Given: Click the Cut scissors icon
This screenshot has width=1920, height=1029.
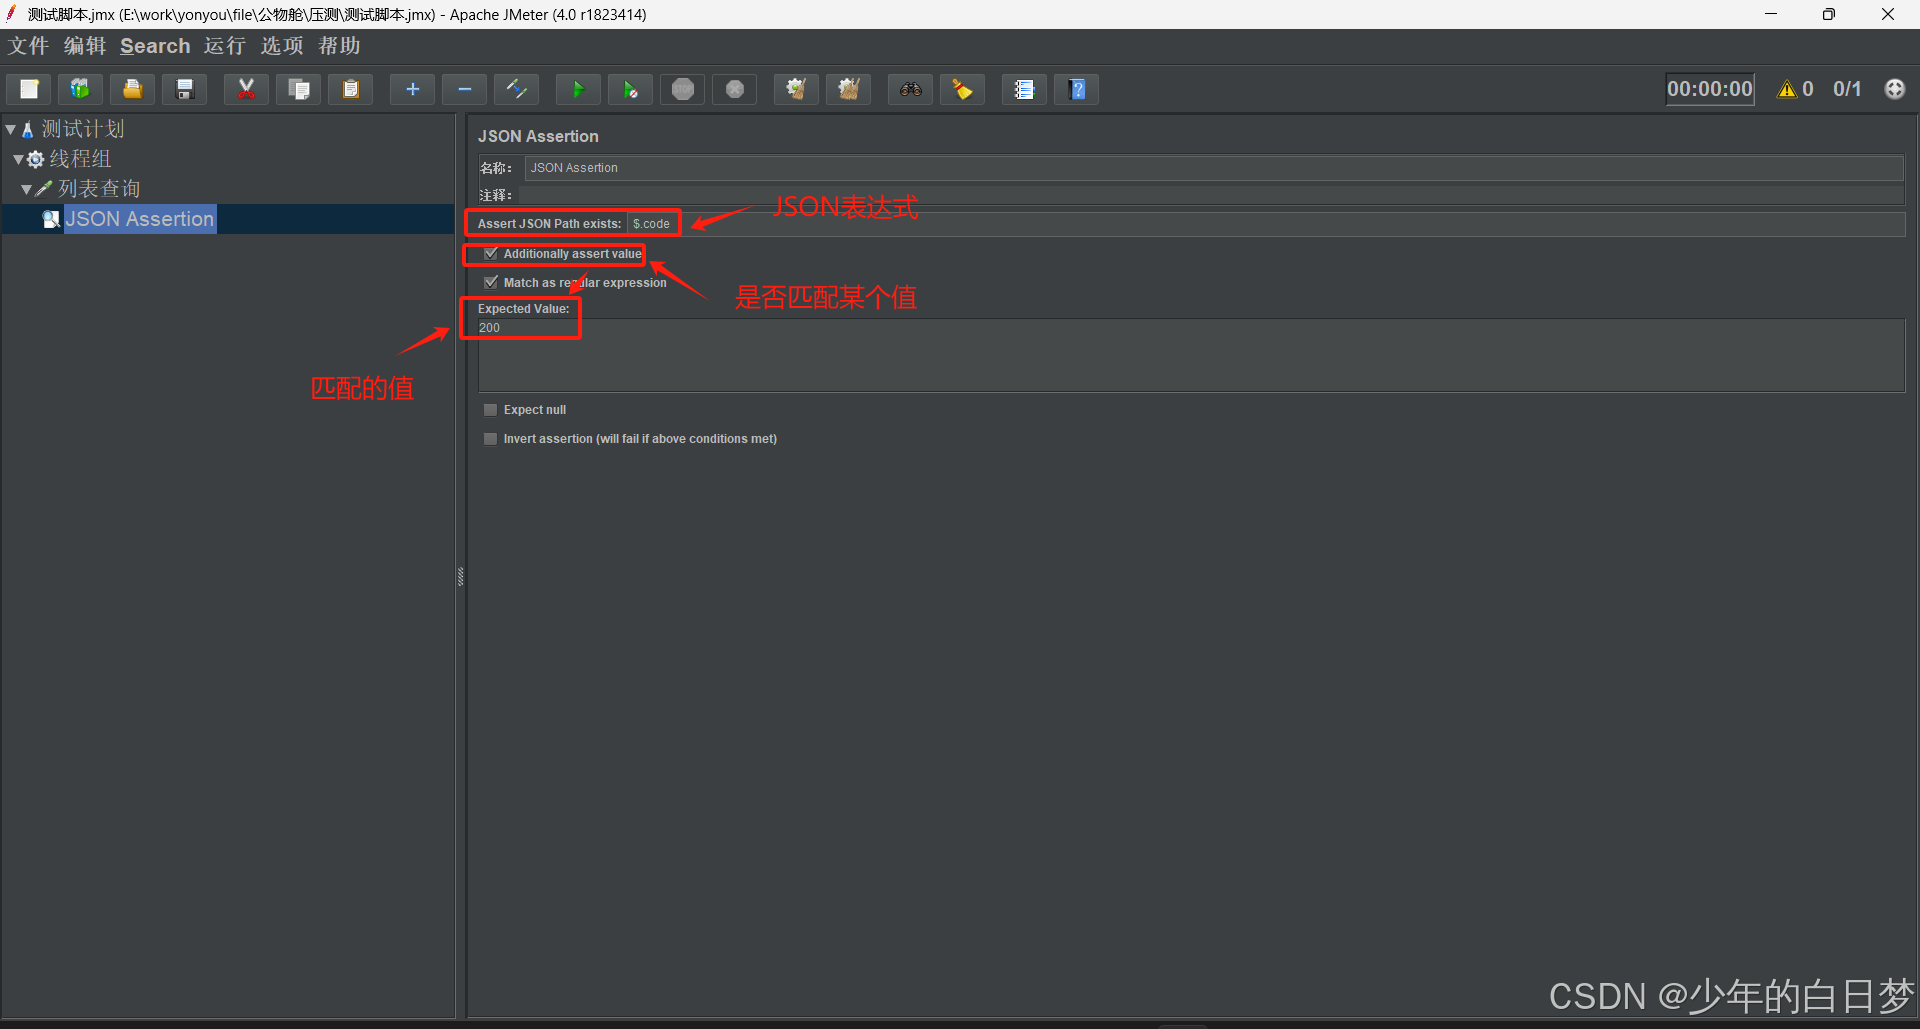Looking at the screenshot, I should coord(246,89).
